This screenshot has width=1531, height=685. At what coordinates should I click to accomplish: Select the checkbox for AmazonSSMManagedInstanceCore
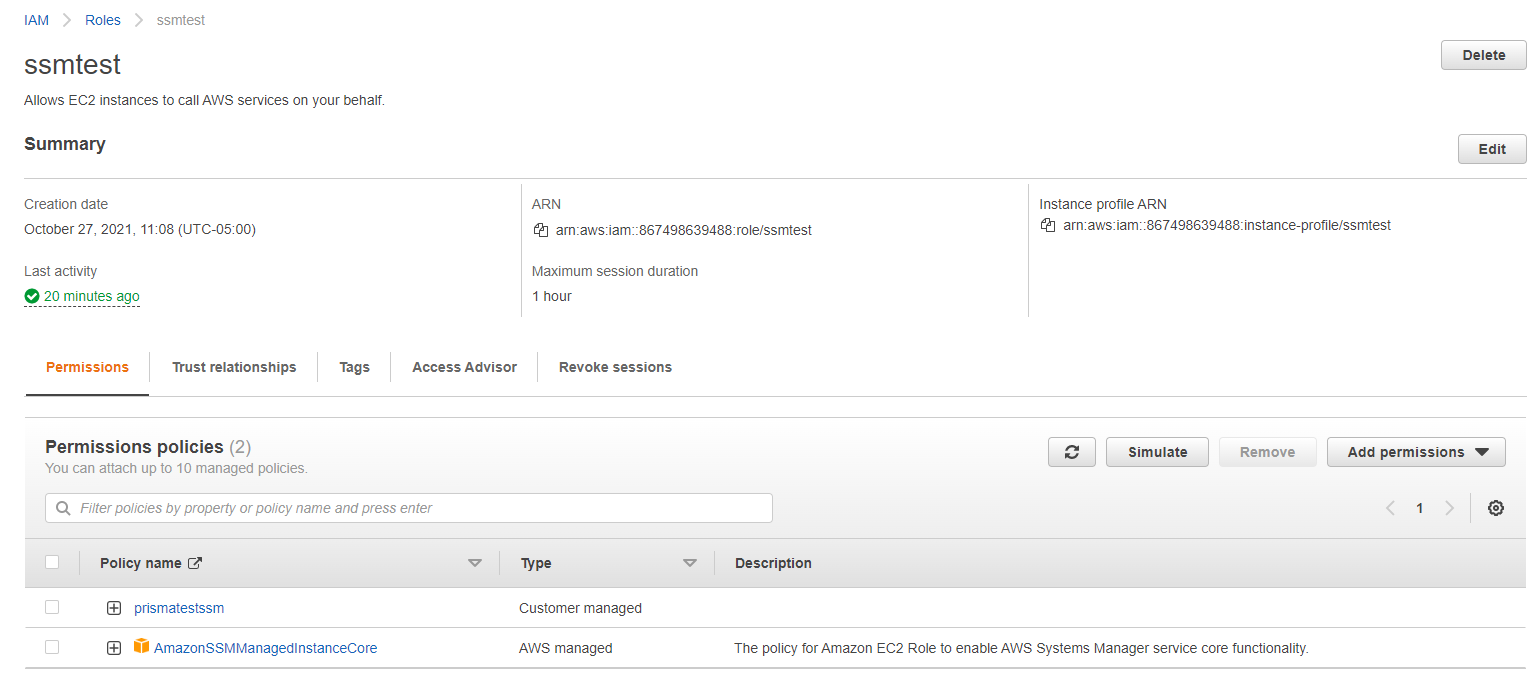[52, 647]
